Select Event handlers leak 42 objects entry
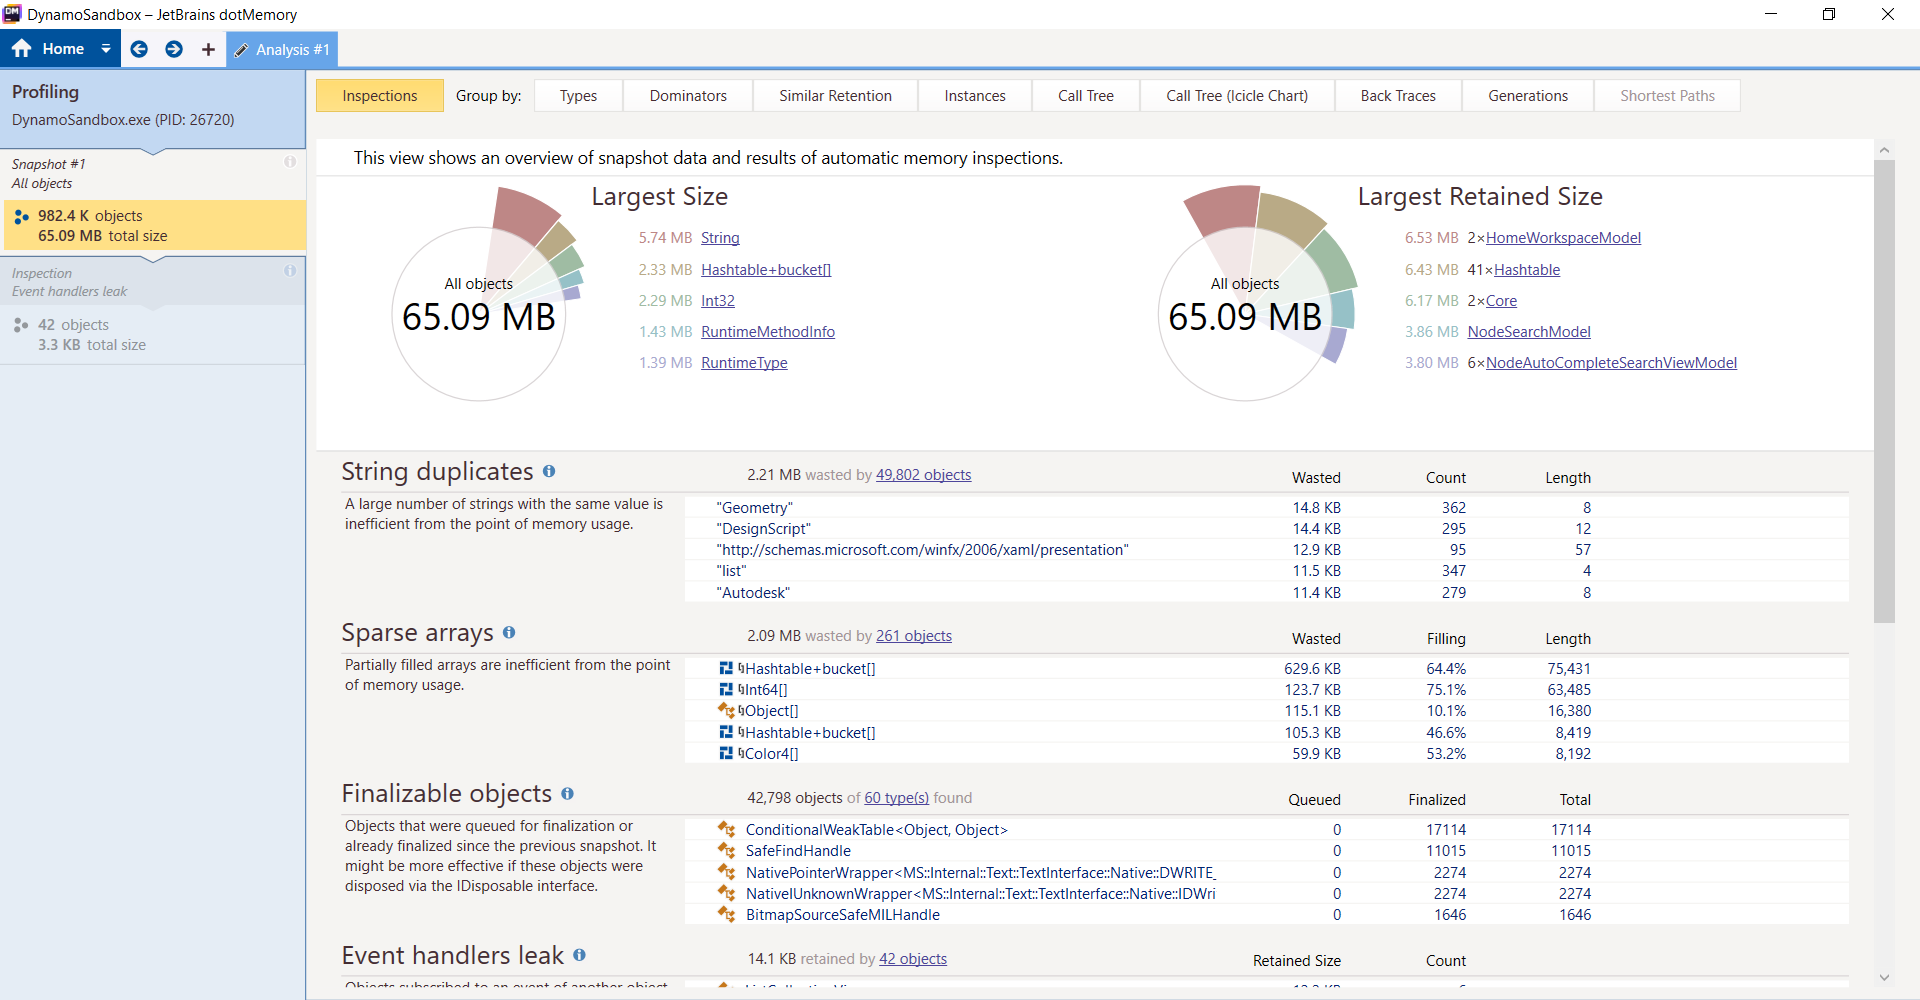The height and width of the screenshot is (1000, 1920). pyautogui.click(x=154, y=334)
